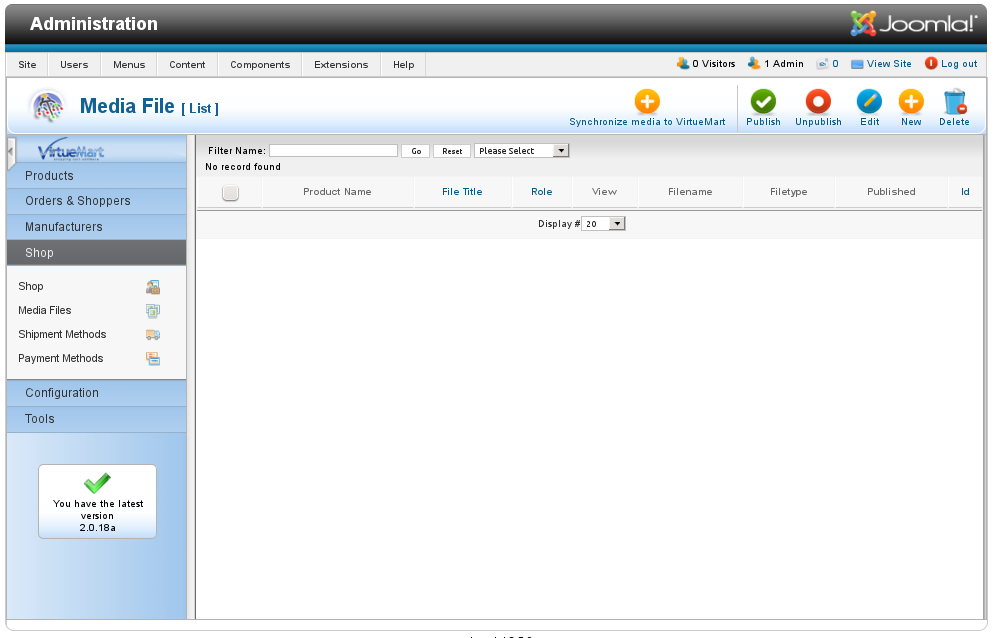Open the Please Select filter dropdown

(521, 151)
